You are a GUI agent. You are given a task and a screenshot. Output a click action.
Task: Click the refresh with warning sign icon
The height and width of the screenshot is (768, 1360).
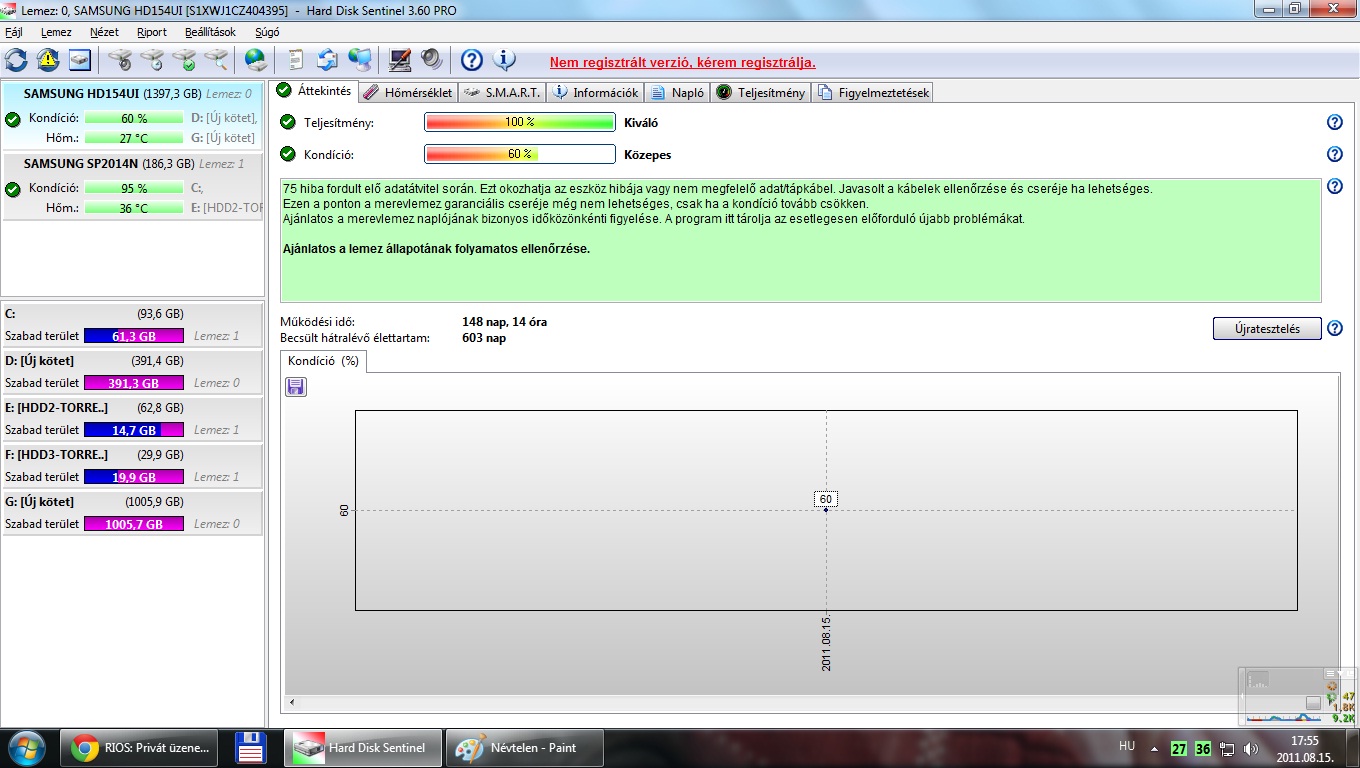(48, 60)
